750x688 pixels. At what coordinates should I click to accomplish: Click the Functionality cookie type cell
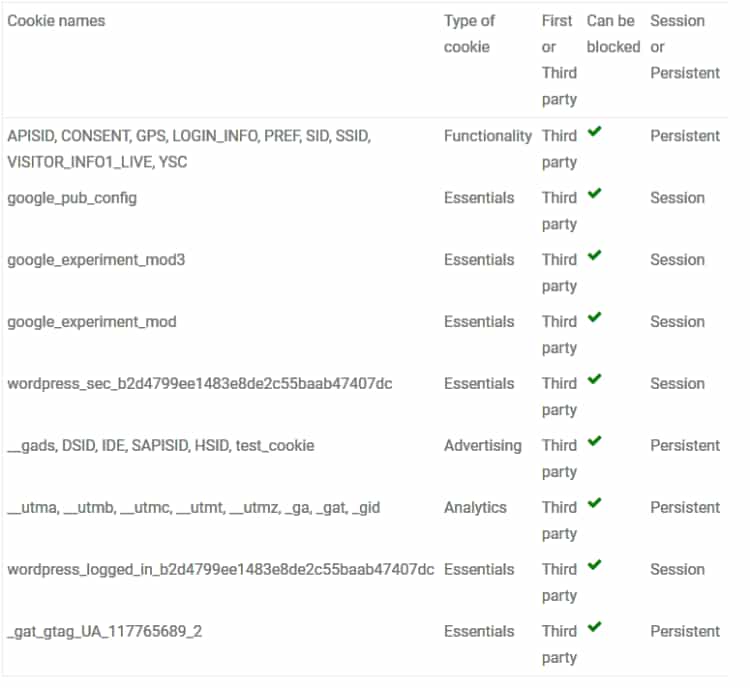coord(487,136)
